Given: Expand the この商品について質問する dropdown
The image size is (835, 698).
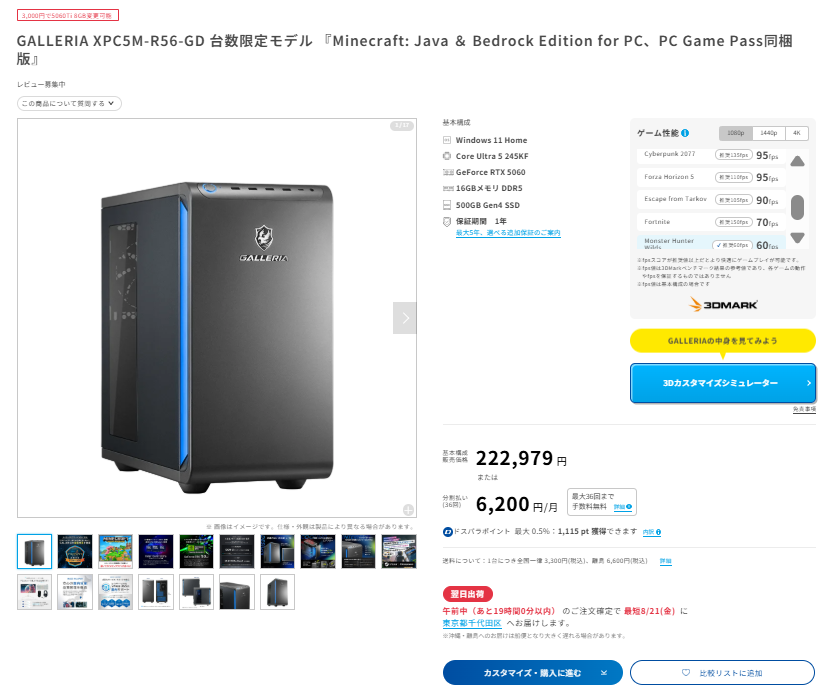Looking at the screenshot, I should [69, 103].
